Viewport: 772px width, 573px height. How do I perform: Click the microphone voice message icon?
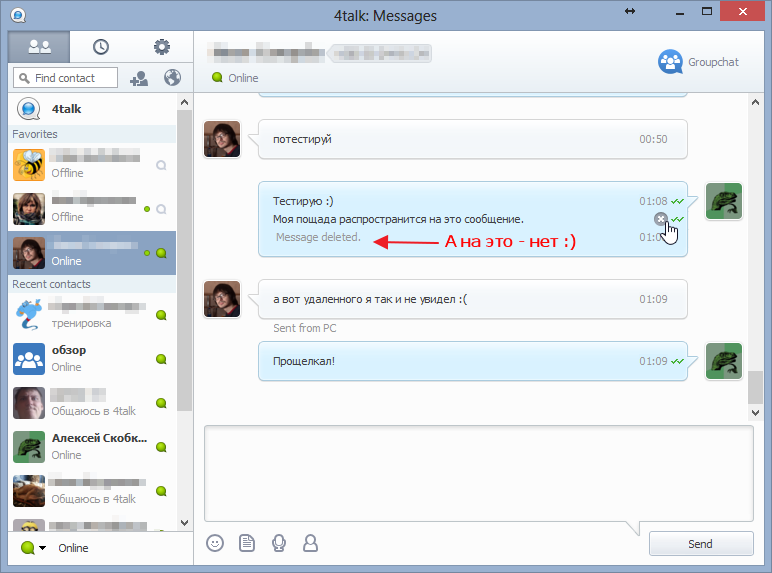click(x=279, y=543)
